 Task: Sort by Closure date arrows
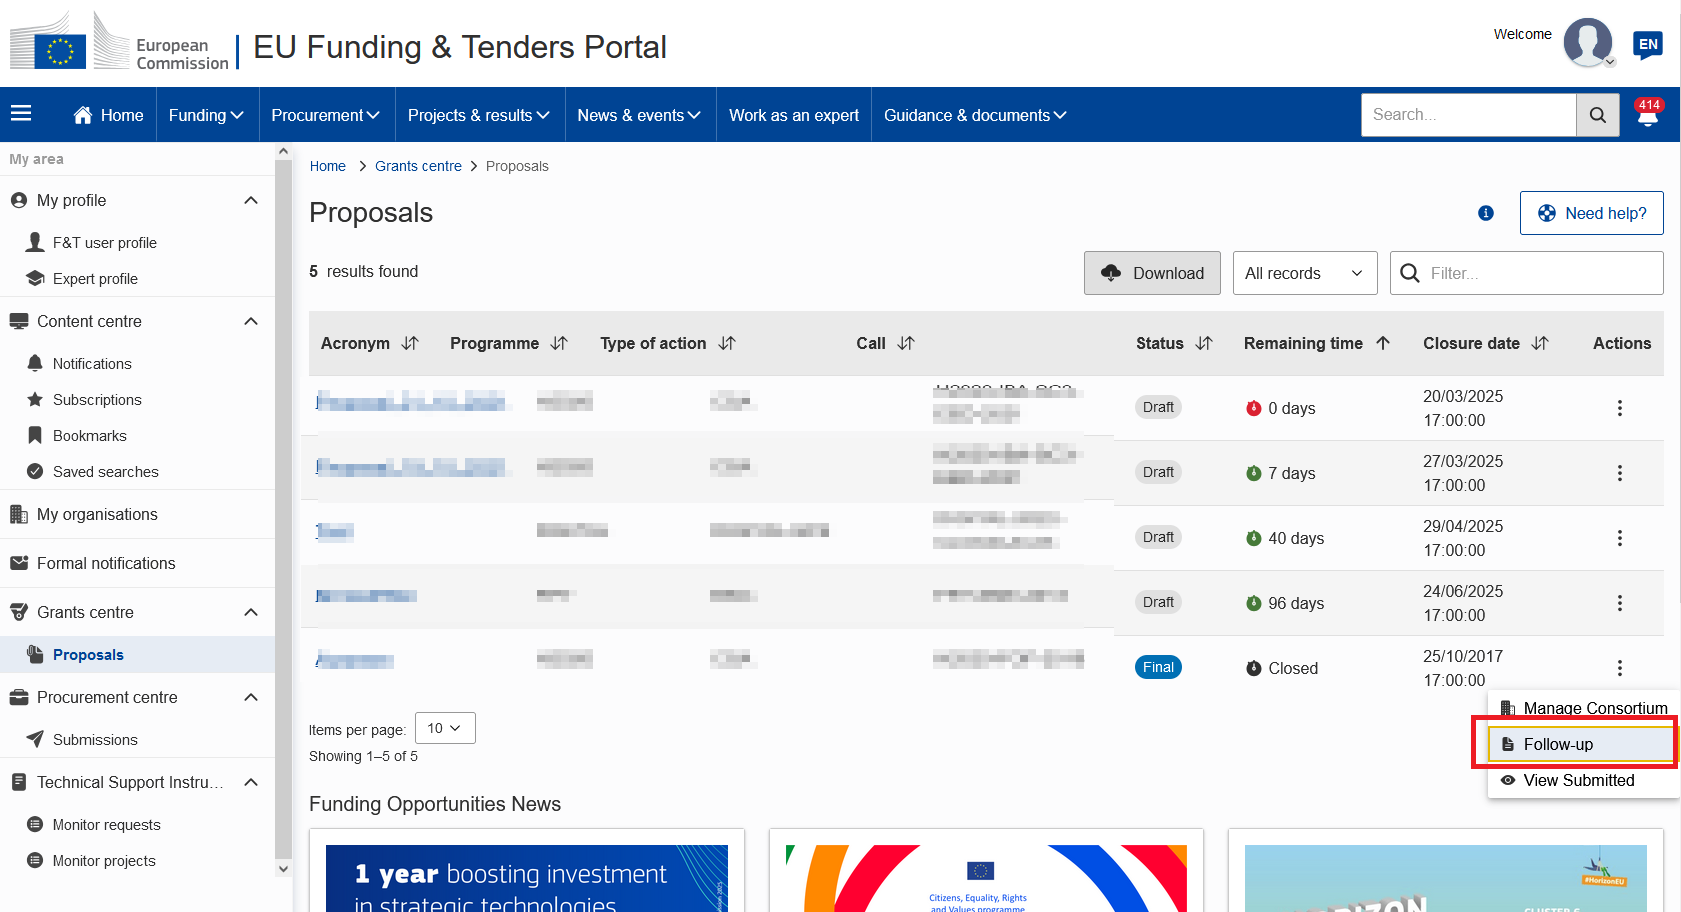coord(1540,343)
